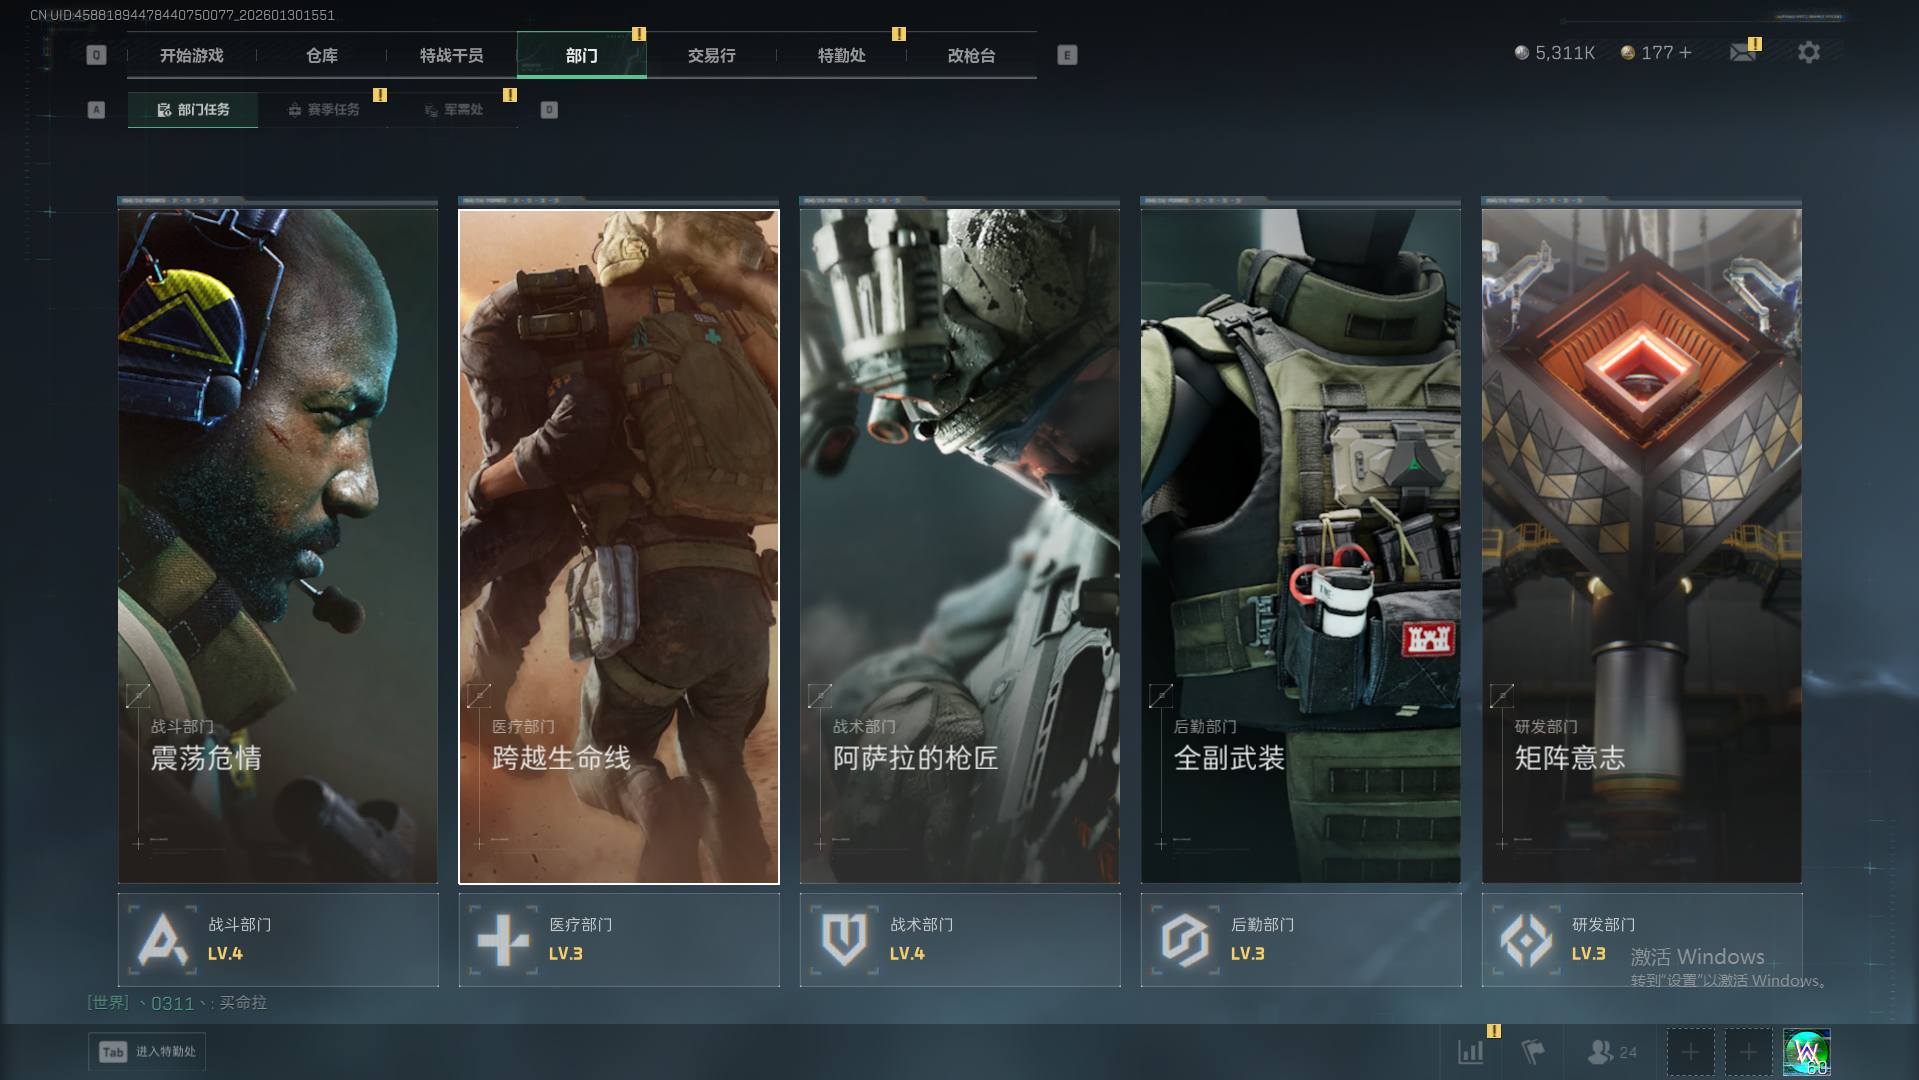Click the 研发部门 diamond badge icon
Image resolution: width=1919 pixels, height=1080 pixels.
pos(1527,940)
